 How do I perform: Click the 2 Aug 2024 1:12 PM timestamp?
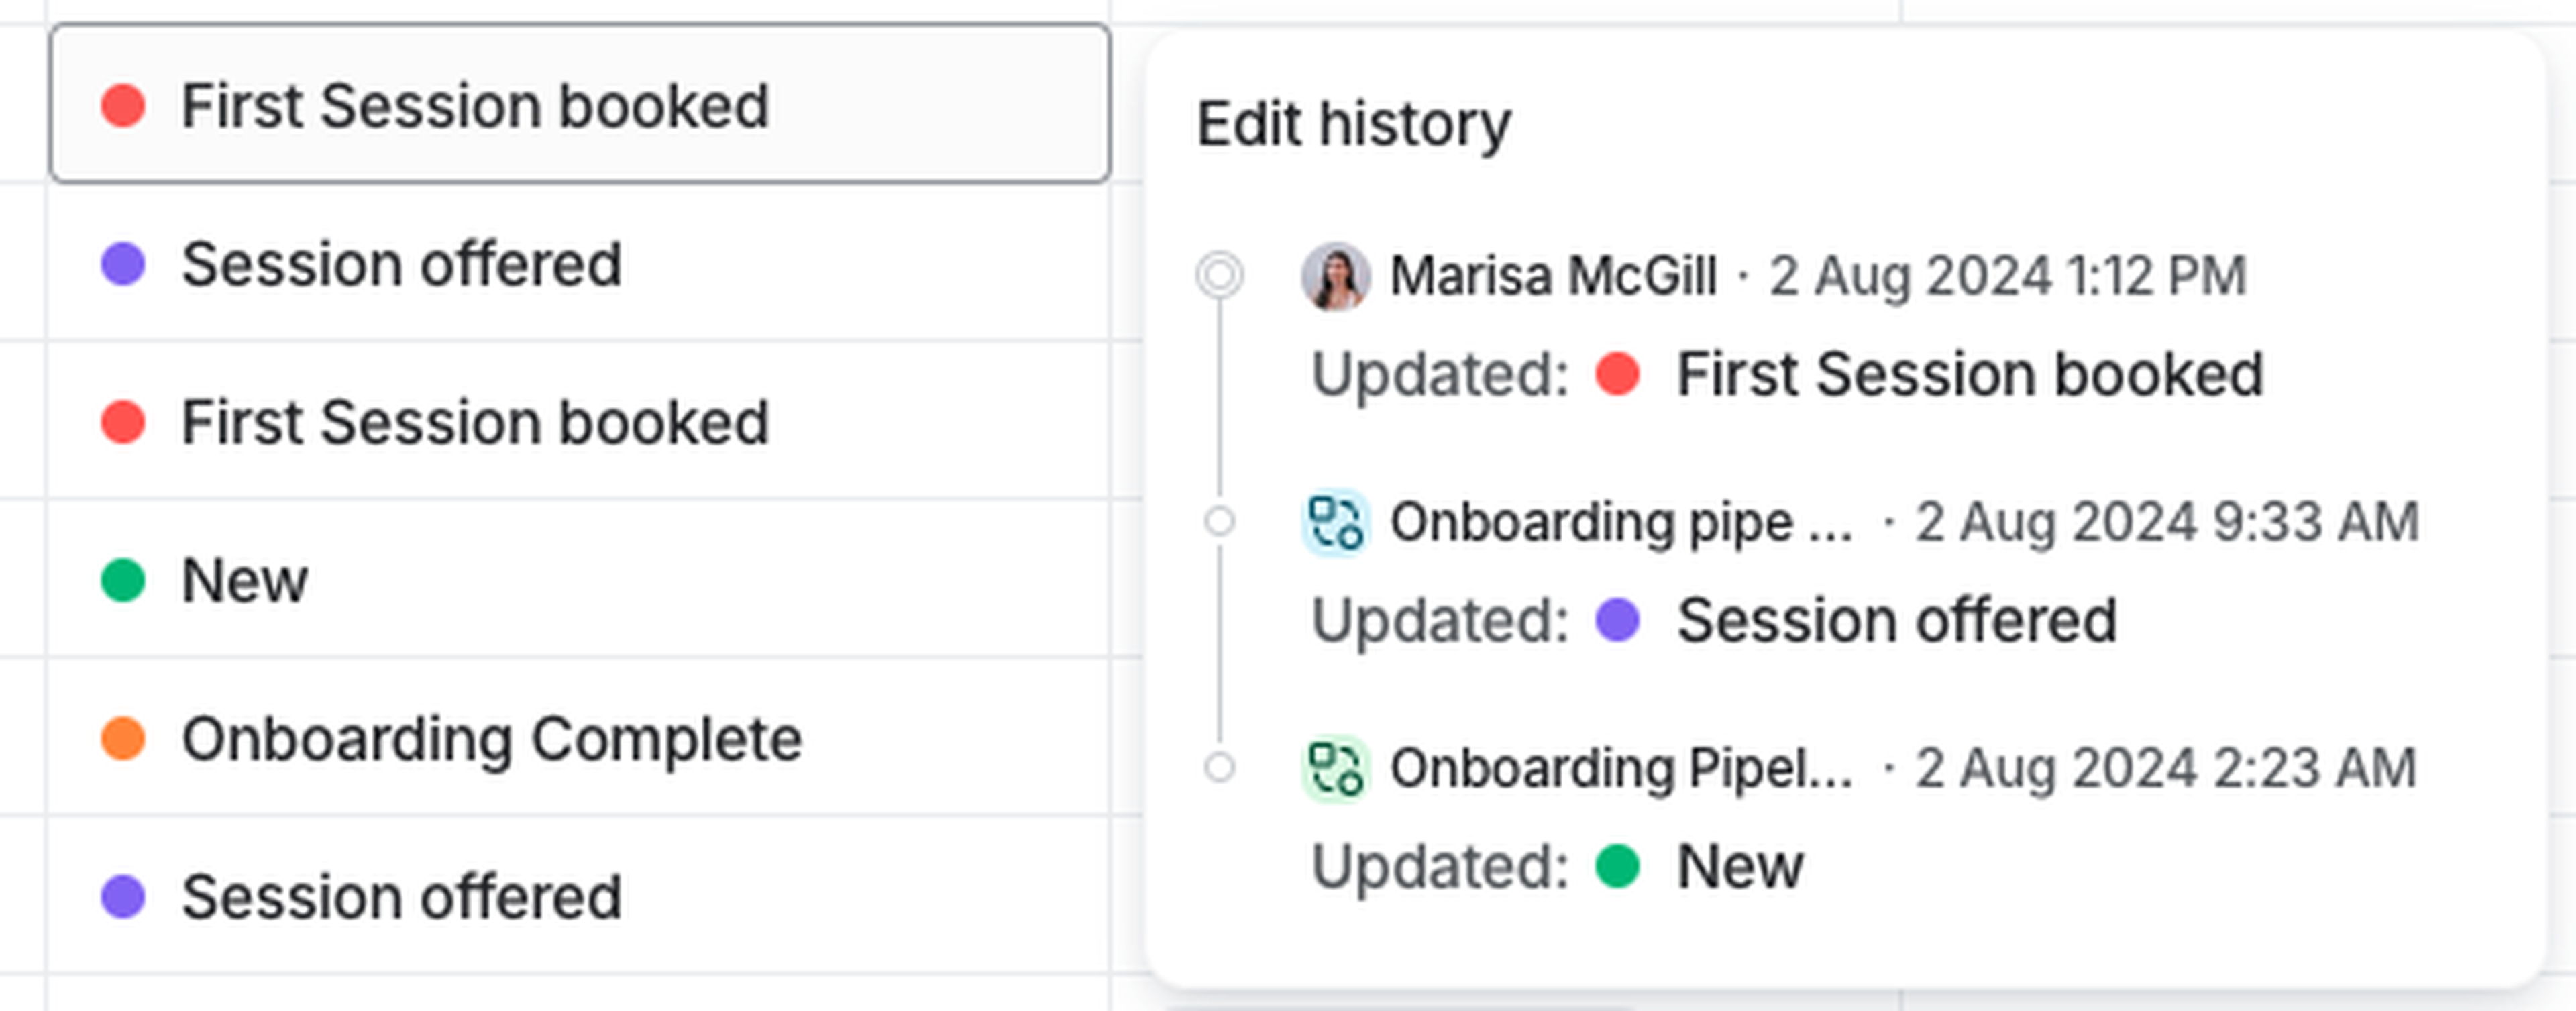tap(2007, 276)
